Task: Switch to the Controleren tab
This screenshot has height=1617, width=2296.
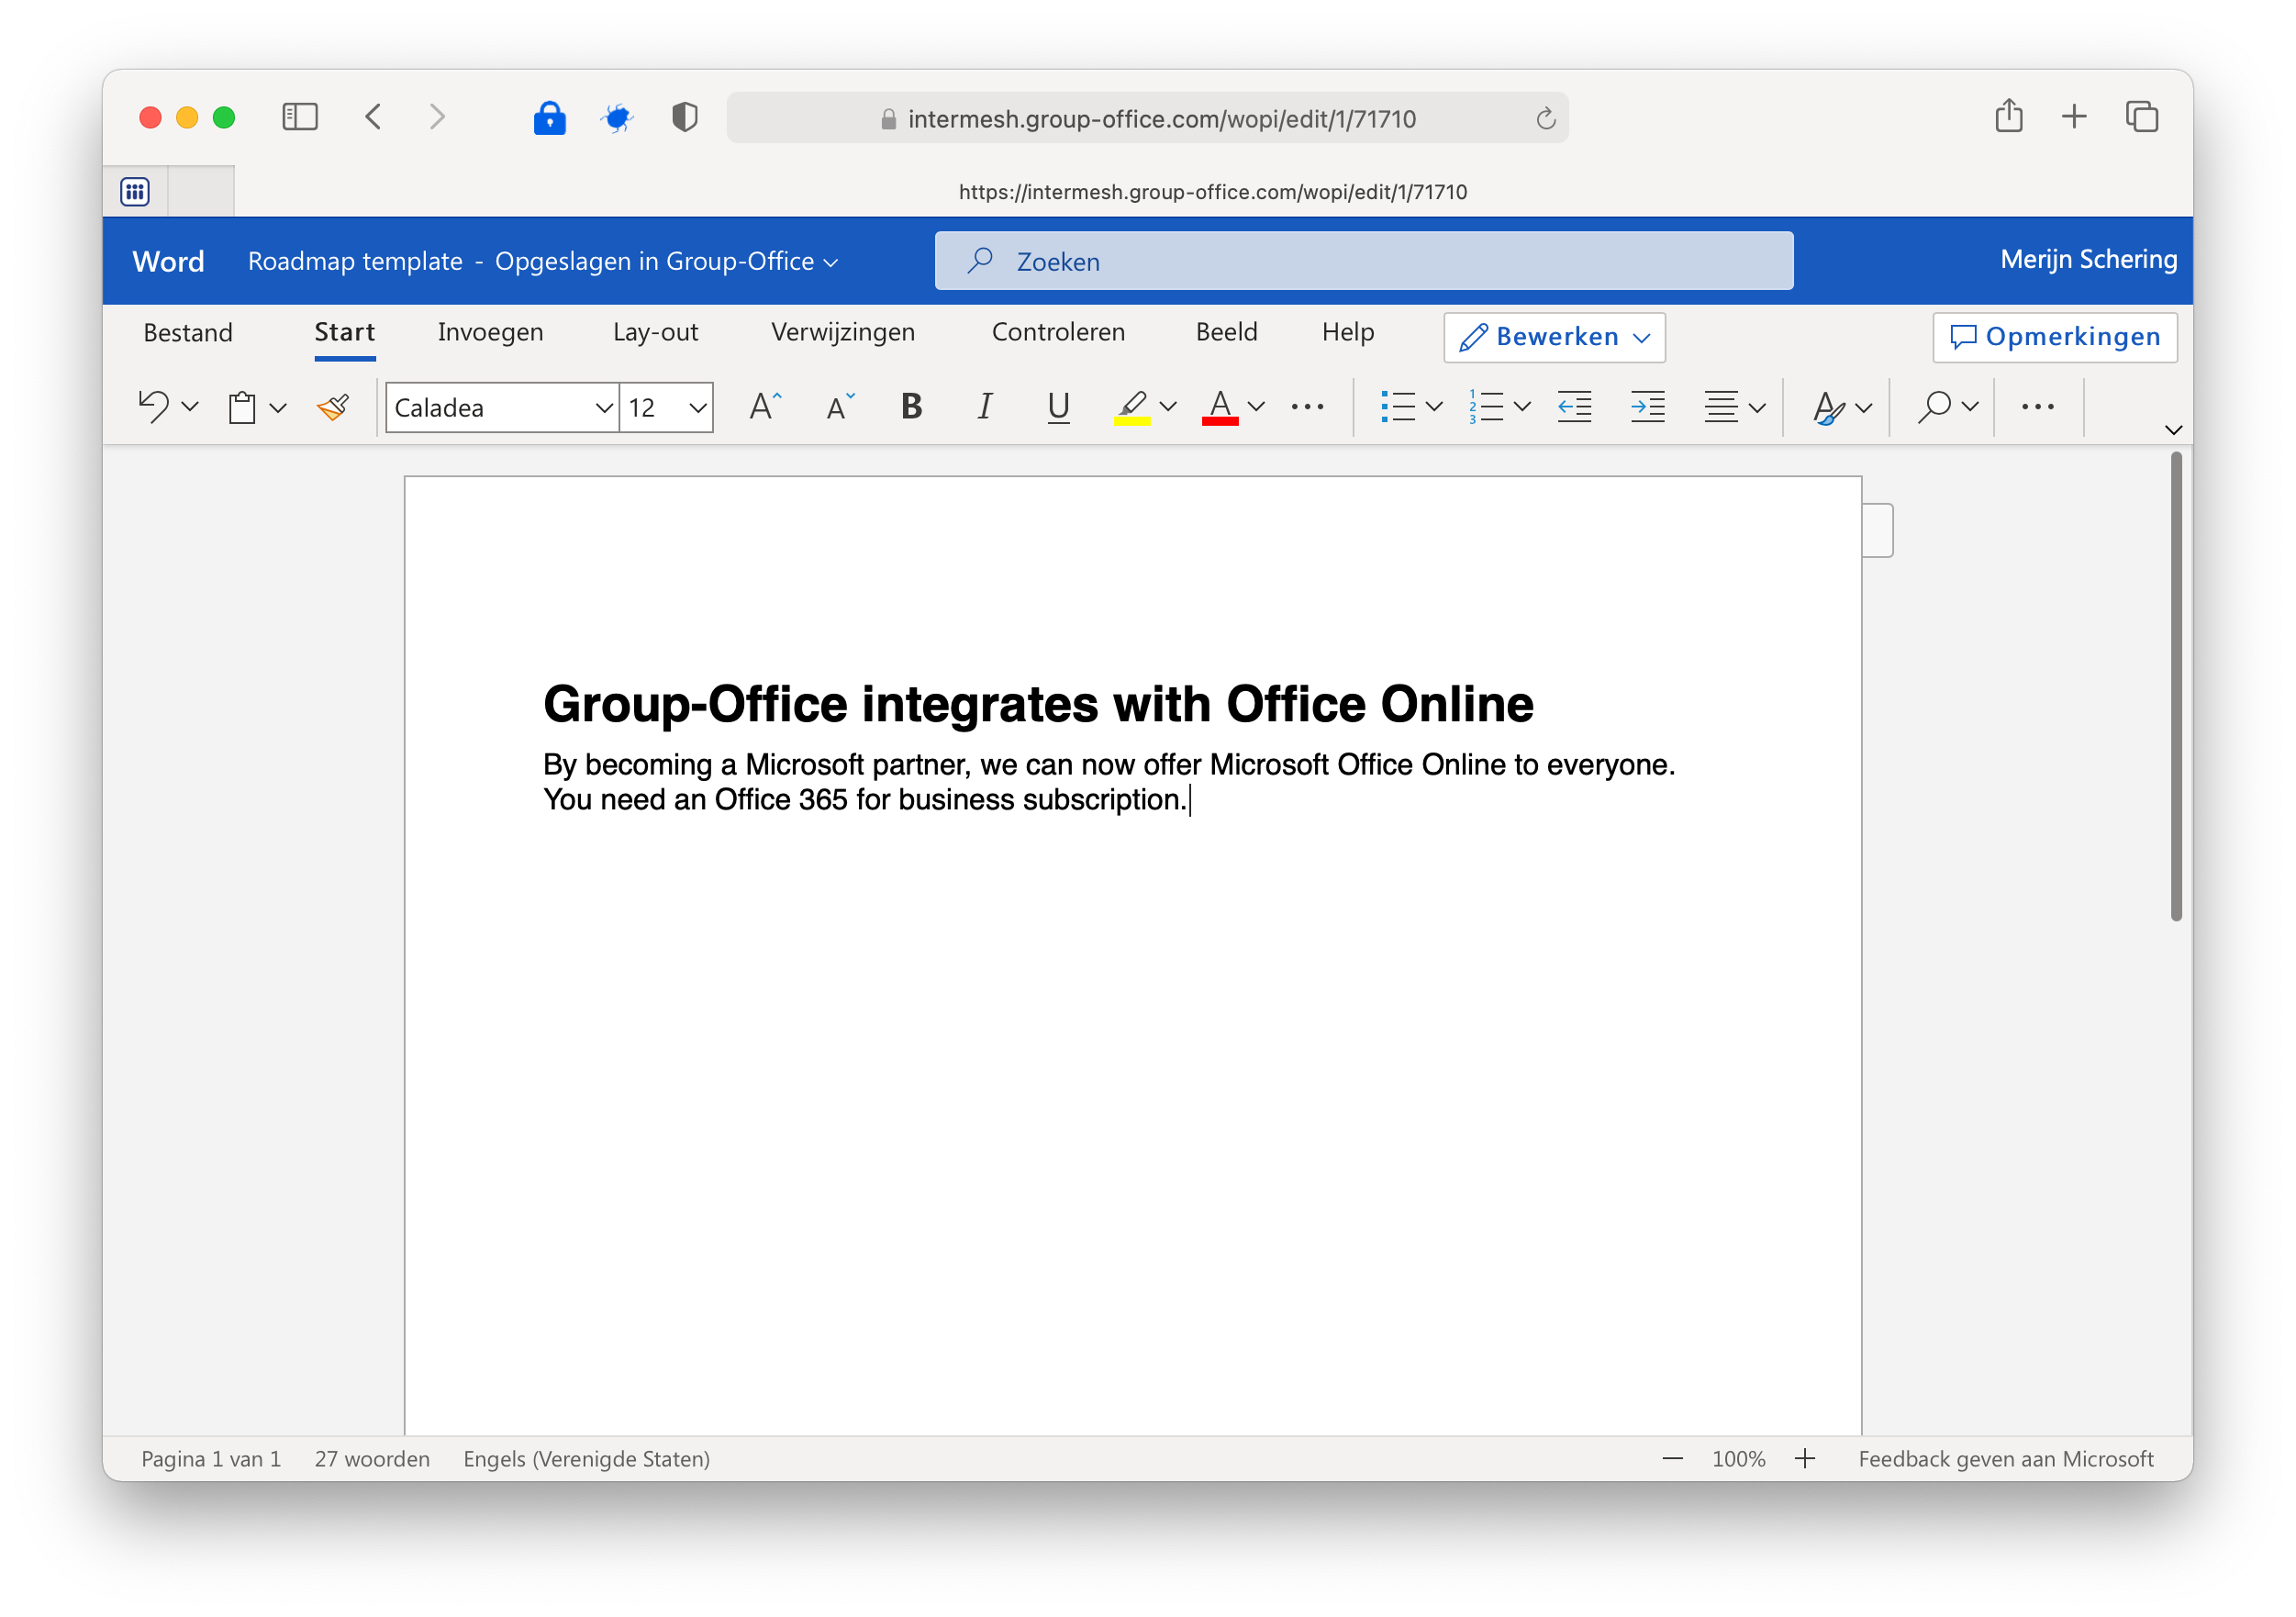Action: 1058,332
